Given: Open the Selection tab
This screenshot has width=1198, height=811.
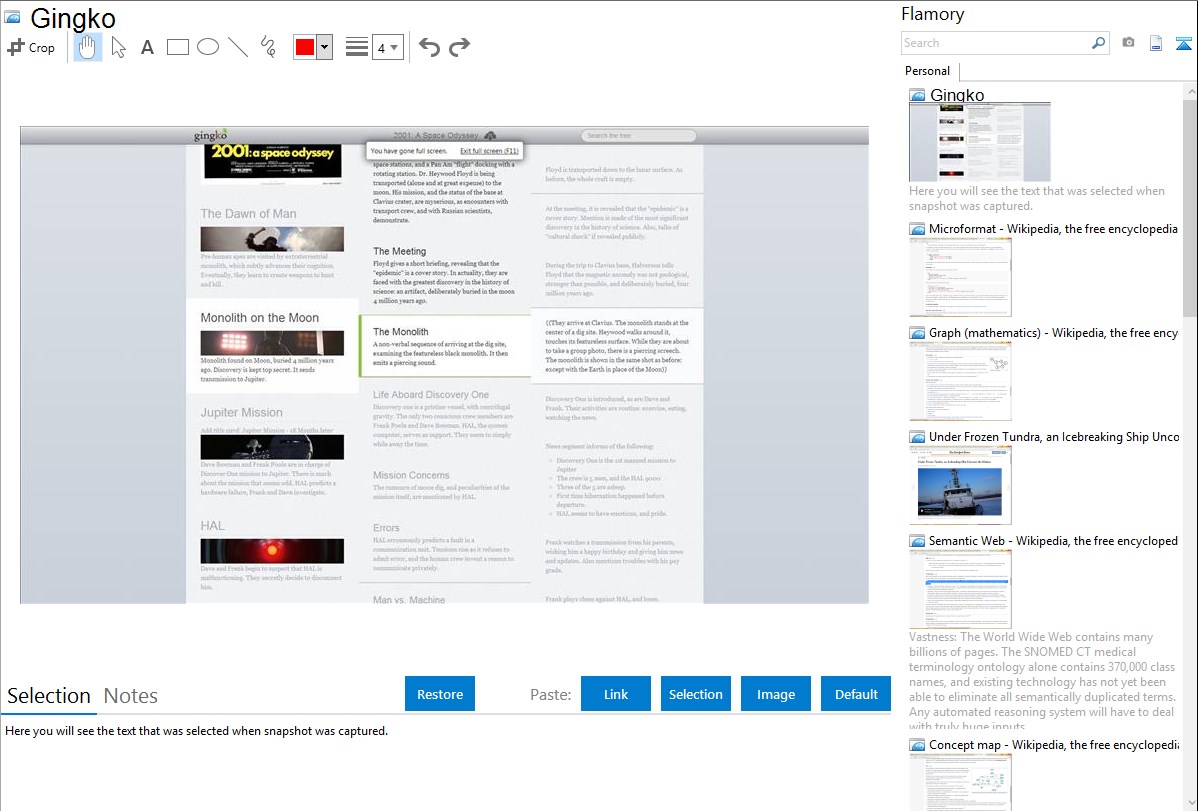Looking at the screenshot, I should tap(49, 696).
